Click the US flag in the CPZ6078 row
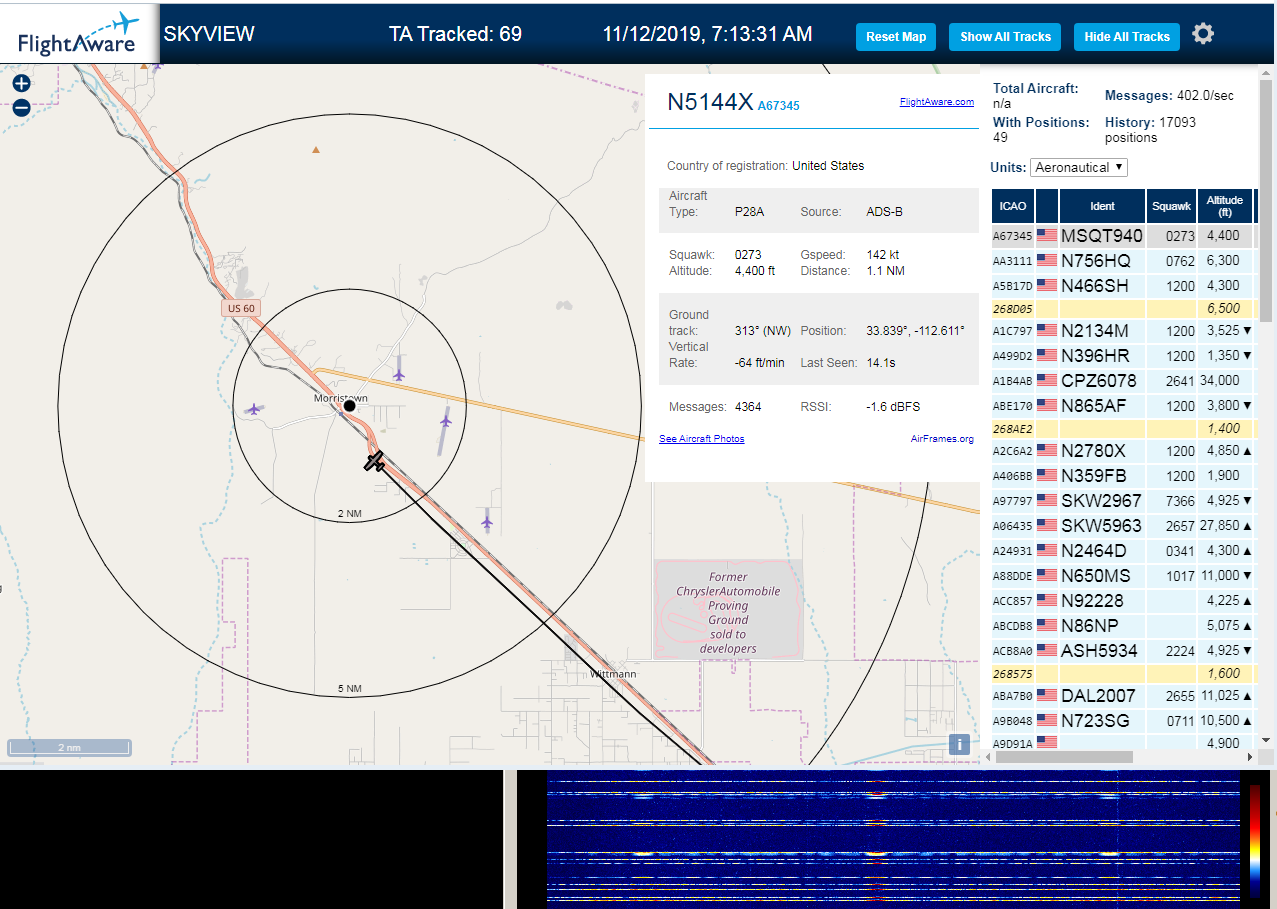Screen dimensions: 1277x909 pos(1047,381)
